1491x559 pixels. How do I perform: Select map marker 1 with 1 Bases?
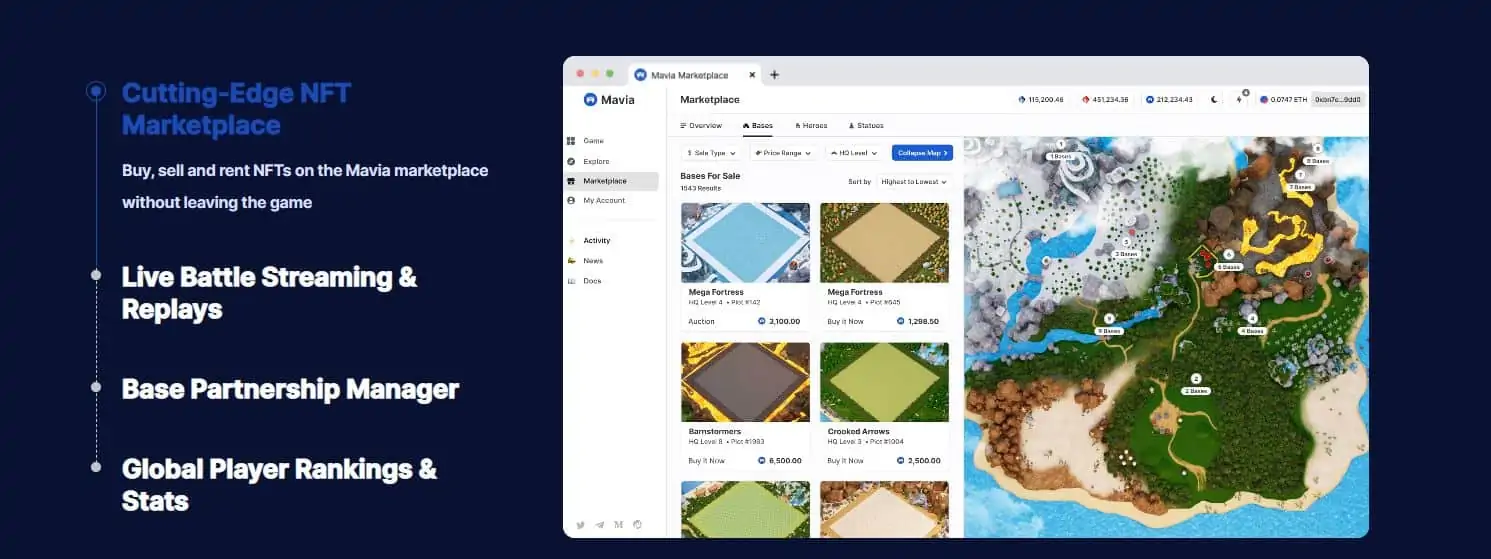[x=1059, y=153]
